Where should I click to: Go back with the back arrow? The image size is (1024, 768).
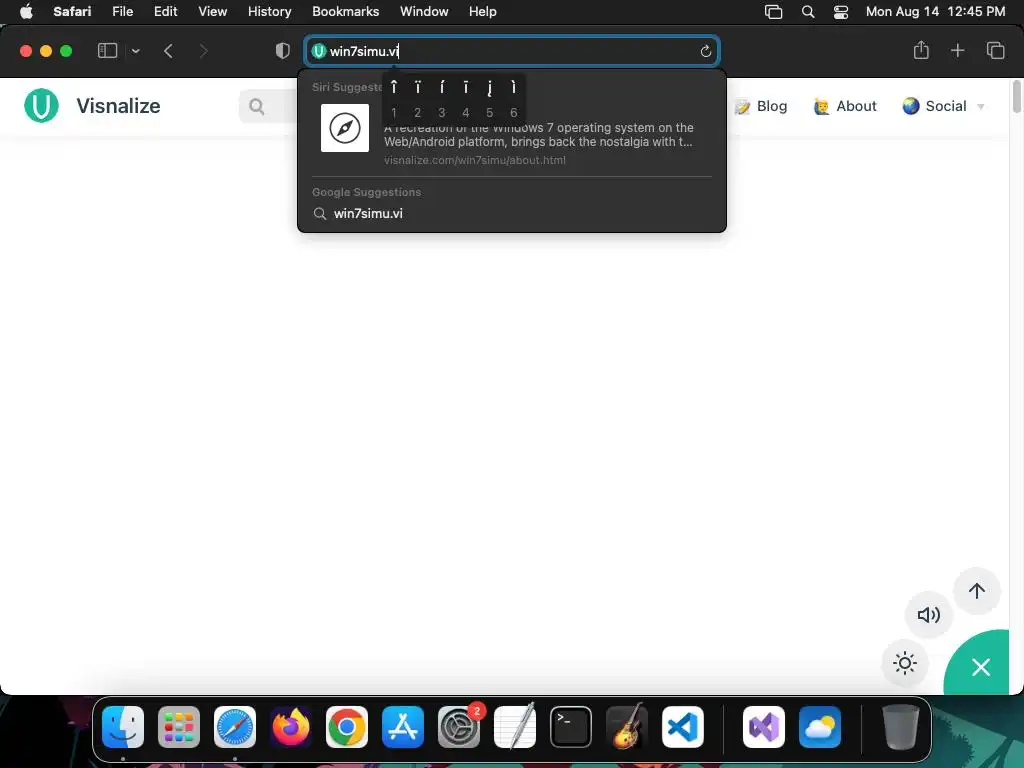pos(168,51)
